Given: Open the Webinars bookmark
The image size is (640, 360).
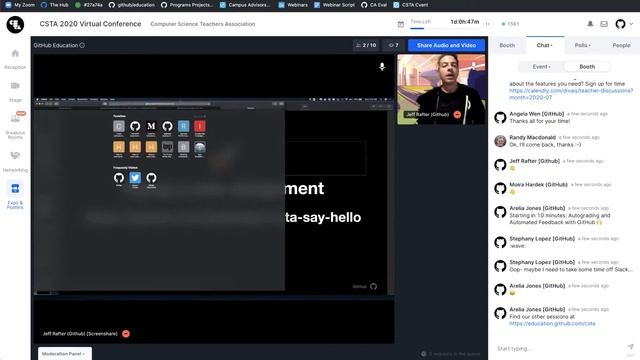Looking at the screenshot, I should point(293,5).
